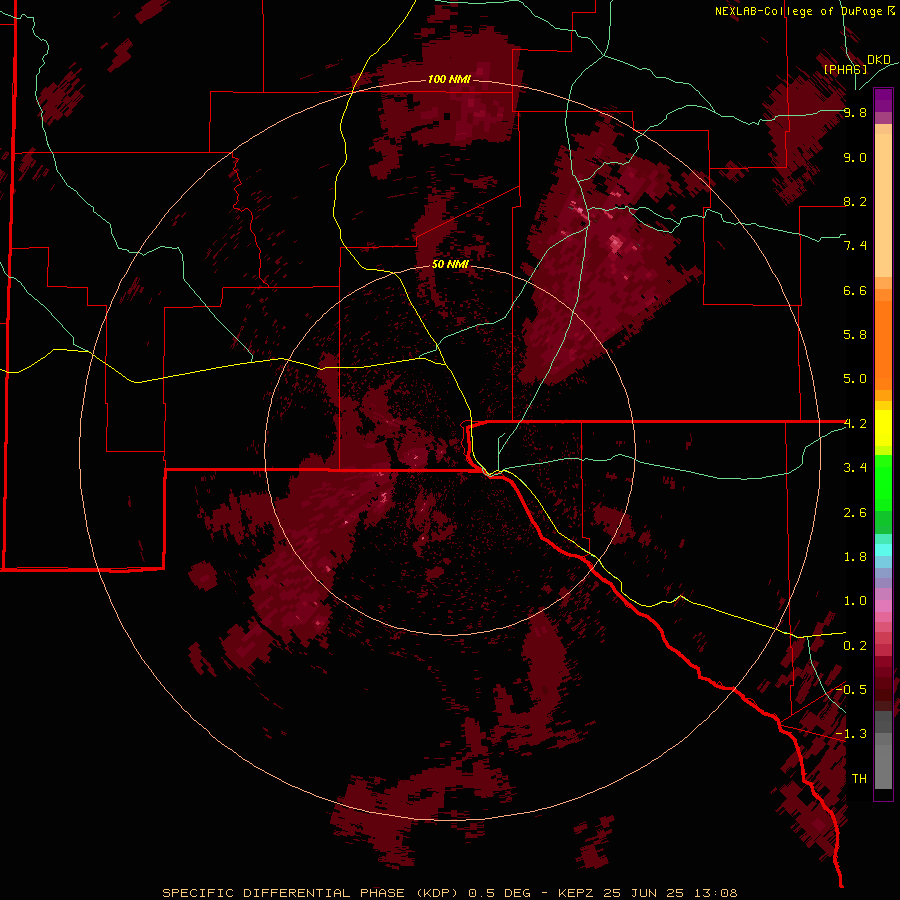Select the 100 NMI range ring label
The height and width of the screenshot is (900, 900).
[x=449, y=79]
